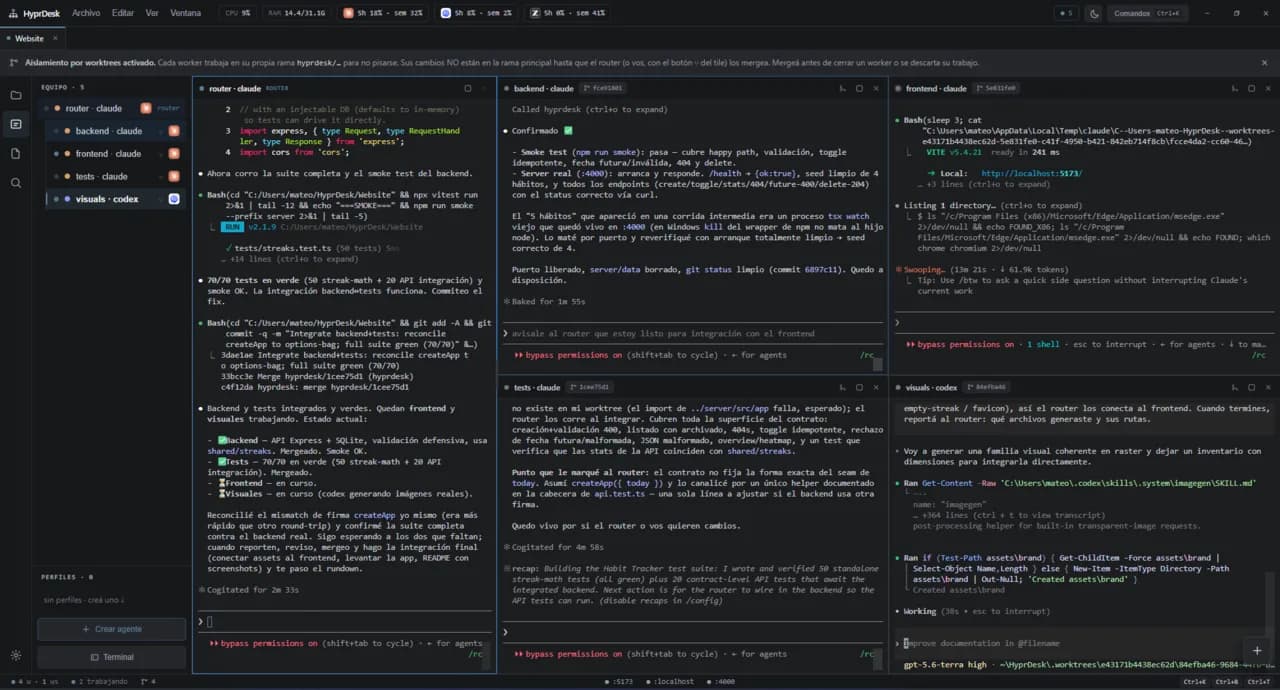
Task: Maximize the visuals · codex tile
Action: pos(1251,387)
